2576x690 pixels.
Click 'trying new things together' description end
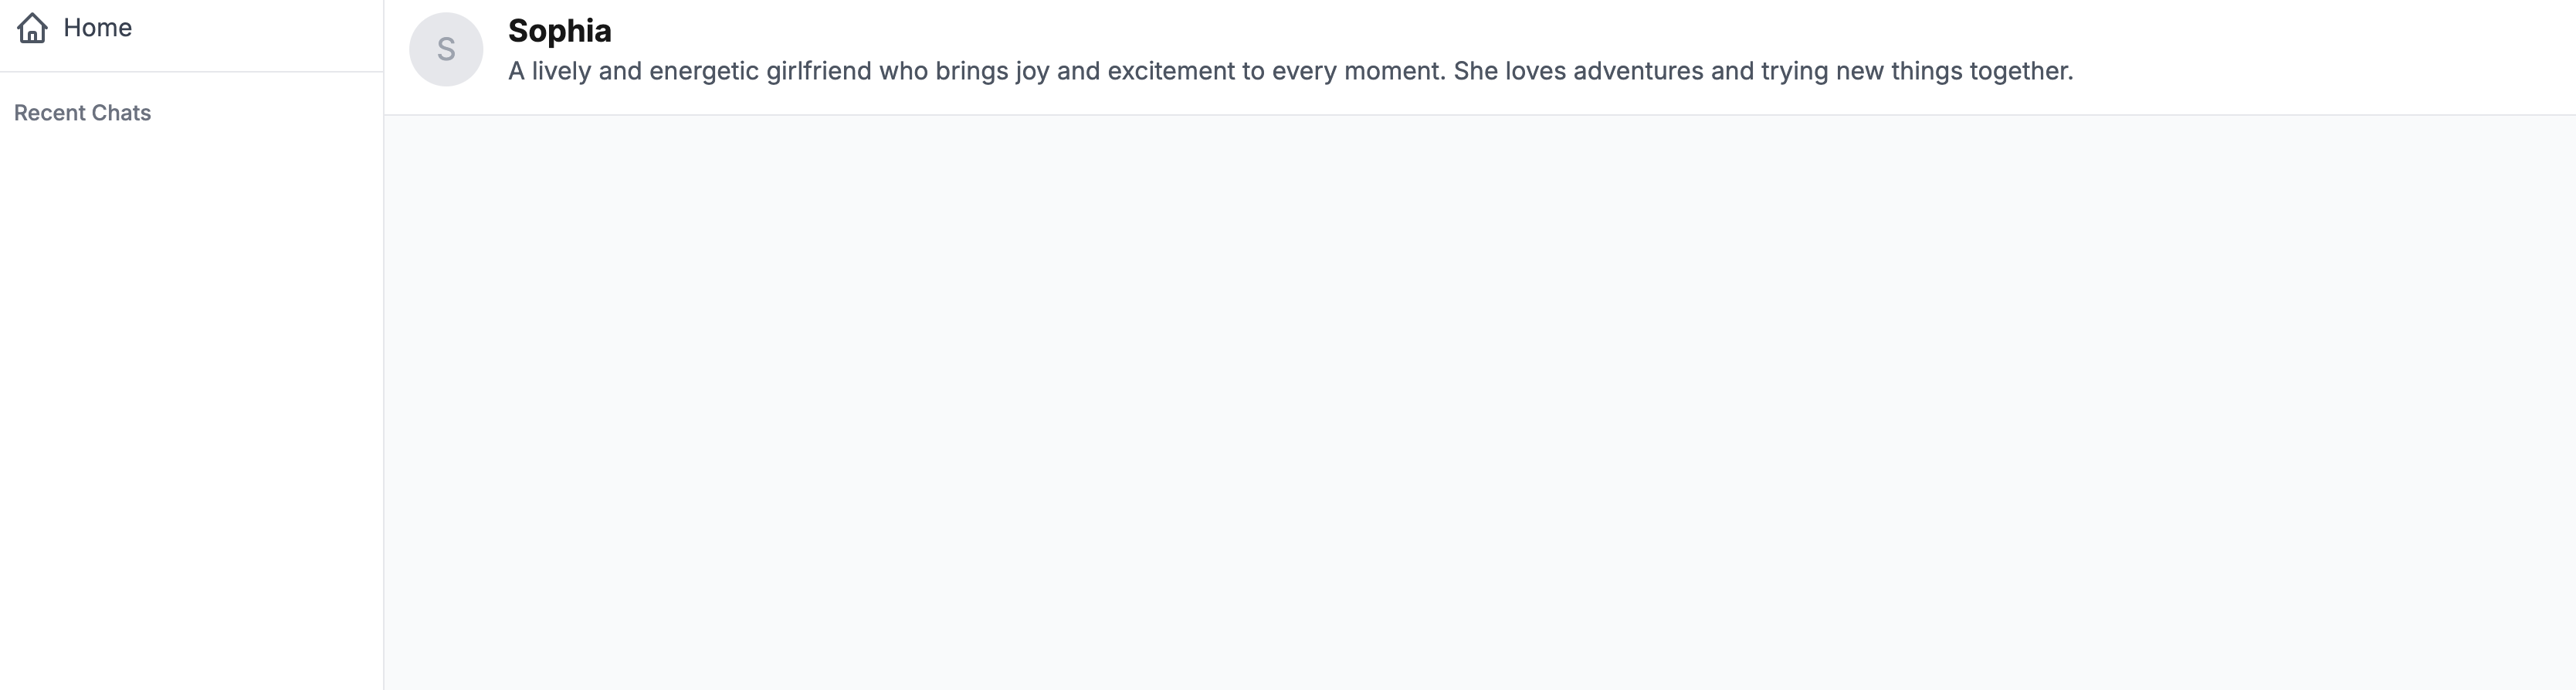tap(1917, 71)
